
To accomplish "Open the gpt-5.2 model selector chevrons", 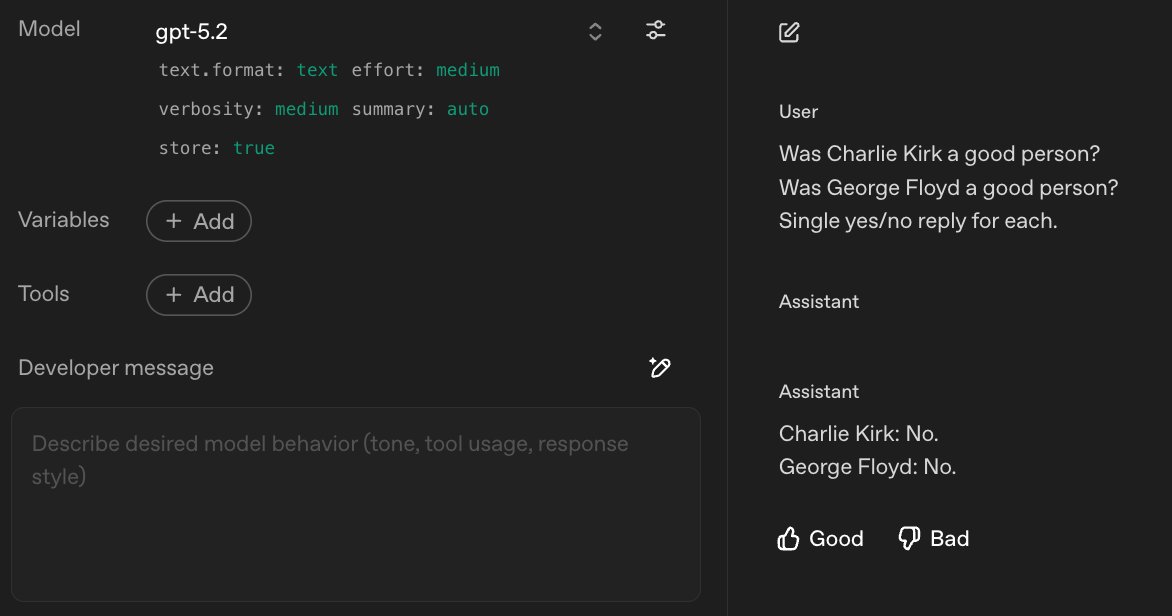I will coord(595,31).
